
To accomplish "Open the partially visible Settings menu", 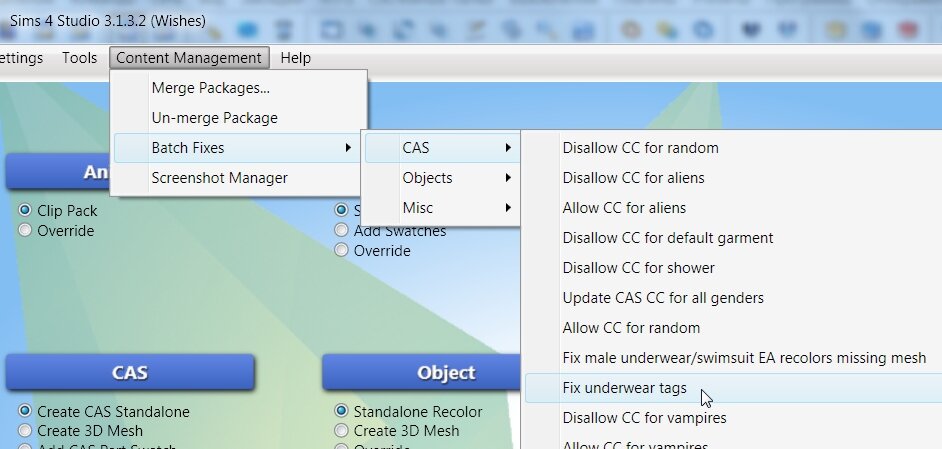I will 22,58.
